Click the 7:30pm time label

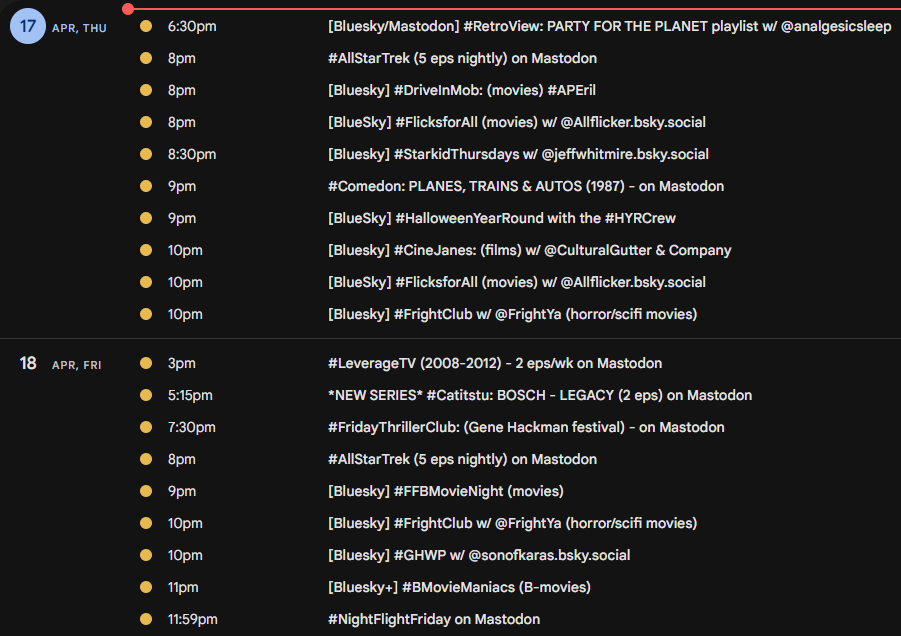coord(191,427)
